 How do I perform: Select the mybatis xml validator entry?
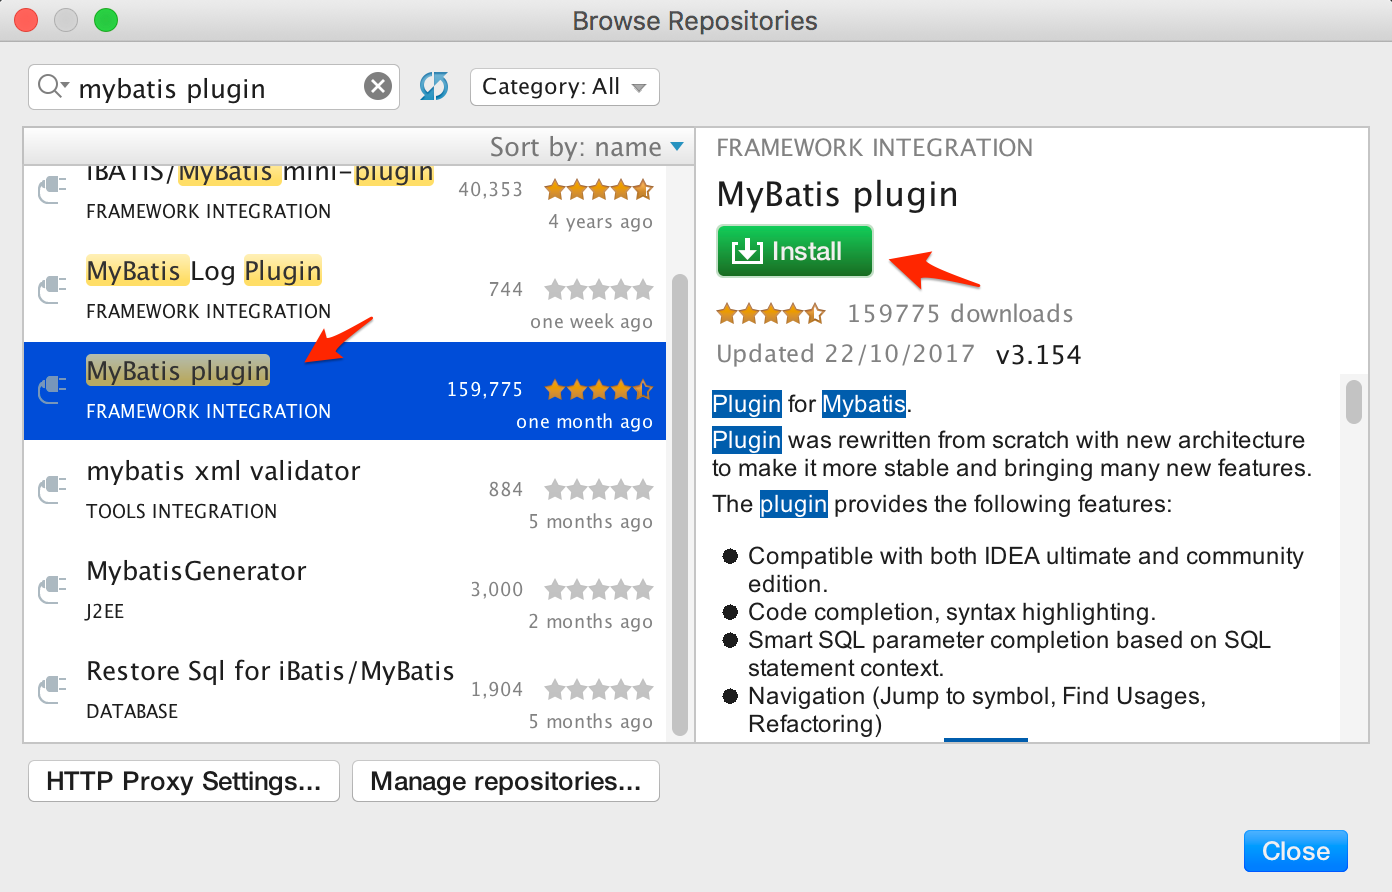click(345, 491)
